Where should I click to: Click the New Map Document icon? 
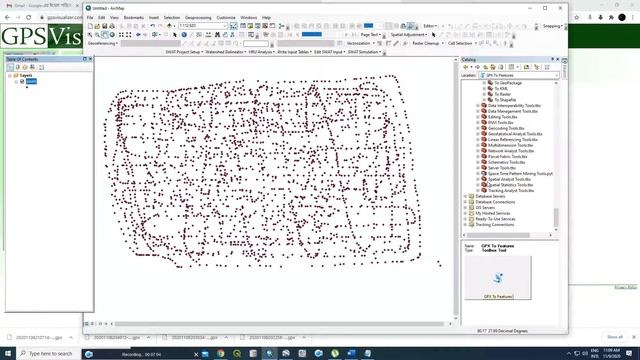coord(90,26)
